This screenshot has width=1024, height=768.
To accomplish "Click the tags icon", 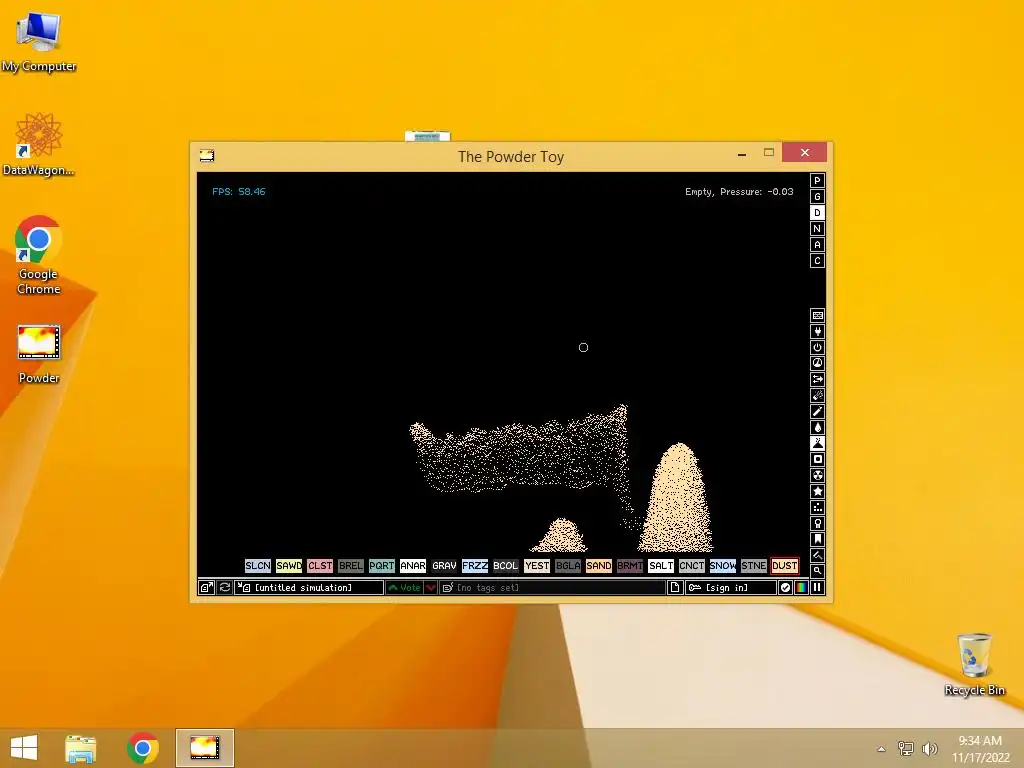I will pyautogui.click(x=448, y=588).
